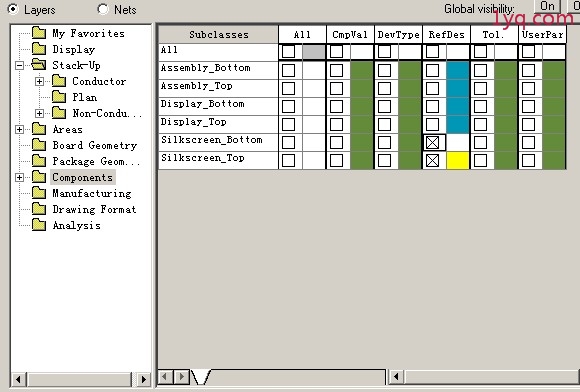
Task: Click the Subclasses column header
Action: pos(219,35)
